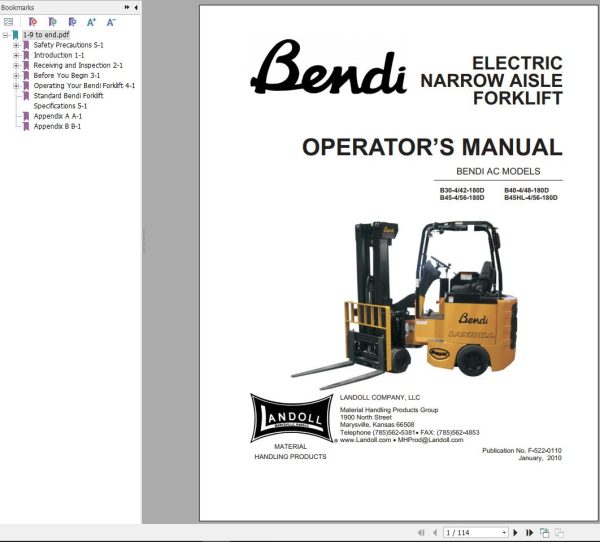
Task: Expand the Before You Begin 3-1 bookmark
Action: tap(16, 76)
